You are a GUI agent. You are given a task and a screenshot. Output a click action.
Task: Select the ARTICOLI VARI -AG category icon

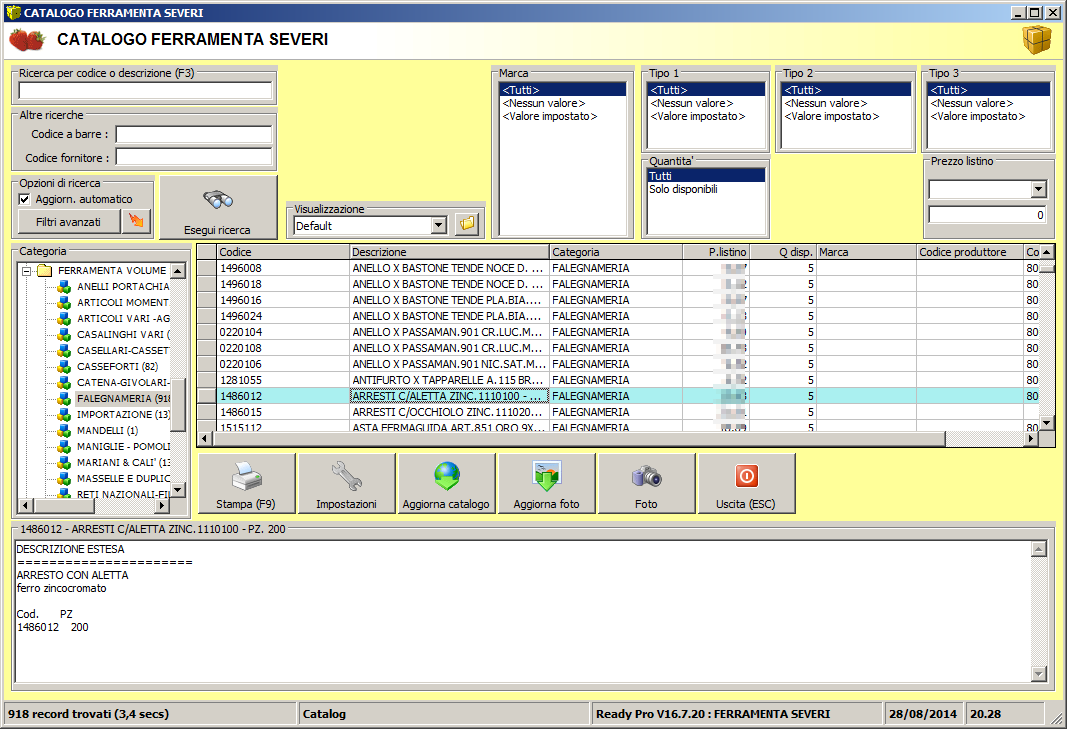pyautogui.click(x=64, y=319)
